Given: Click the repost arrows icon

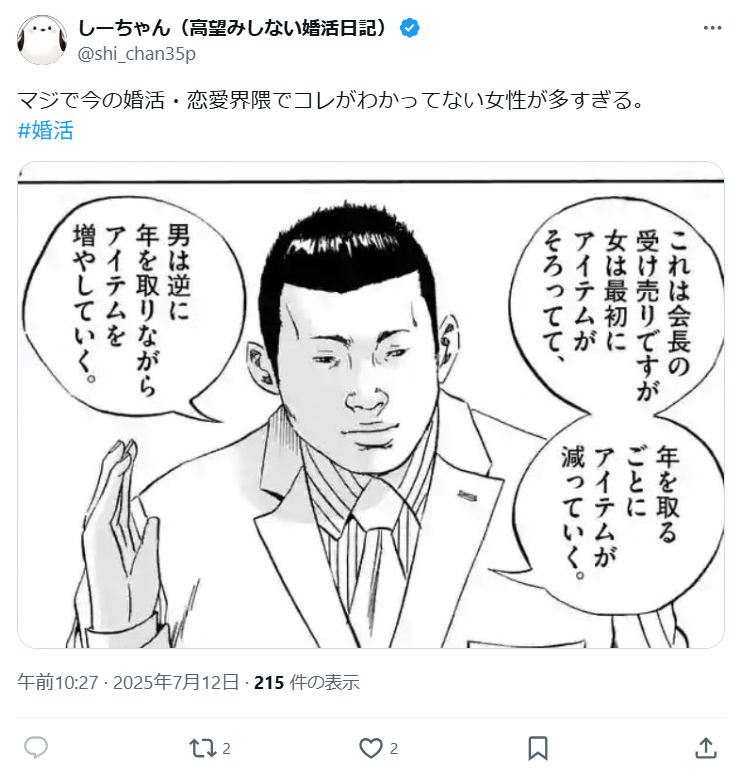Looking at the screenshot, I should tap(203, 748).
